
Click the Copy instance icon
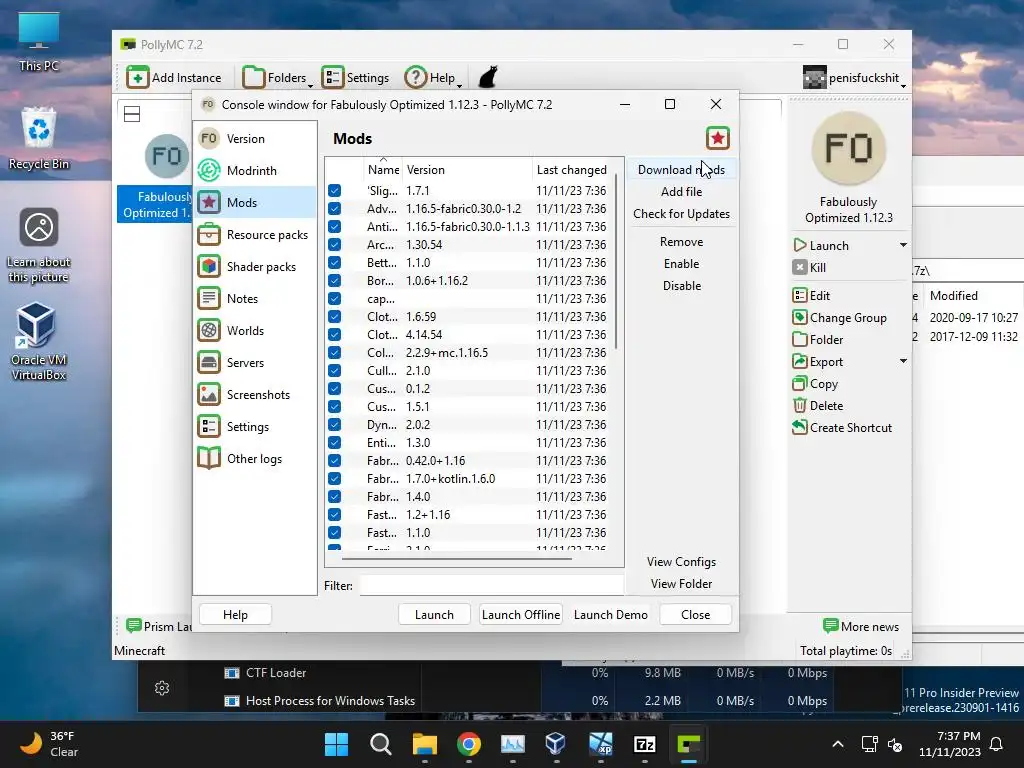click(x=799, y=383)
